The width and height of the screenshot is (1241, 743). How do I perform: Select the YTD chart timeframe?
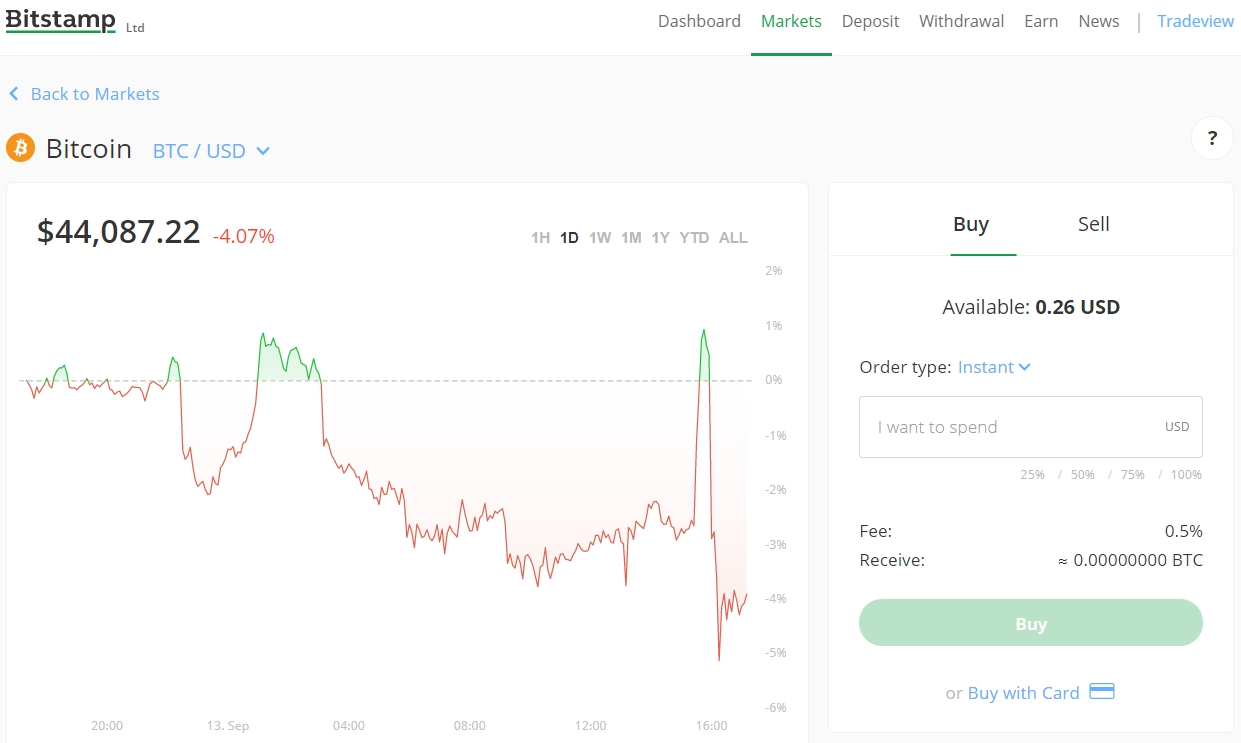[x=694, y=238]
